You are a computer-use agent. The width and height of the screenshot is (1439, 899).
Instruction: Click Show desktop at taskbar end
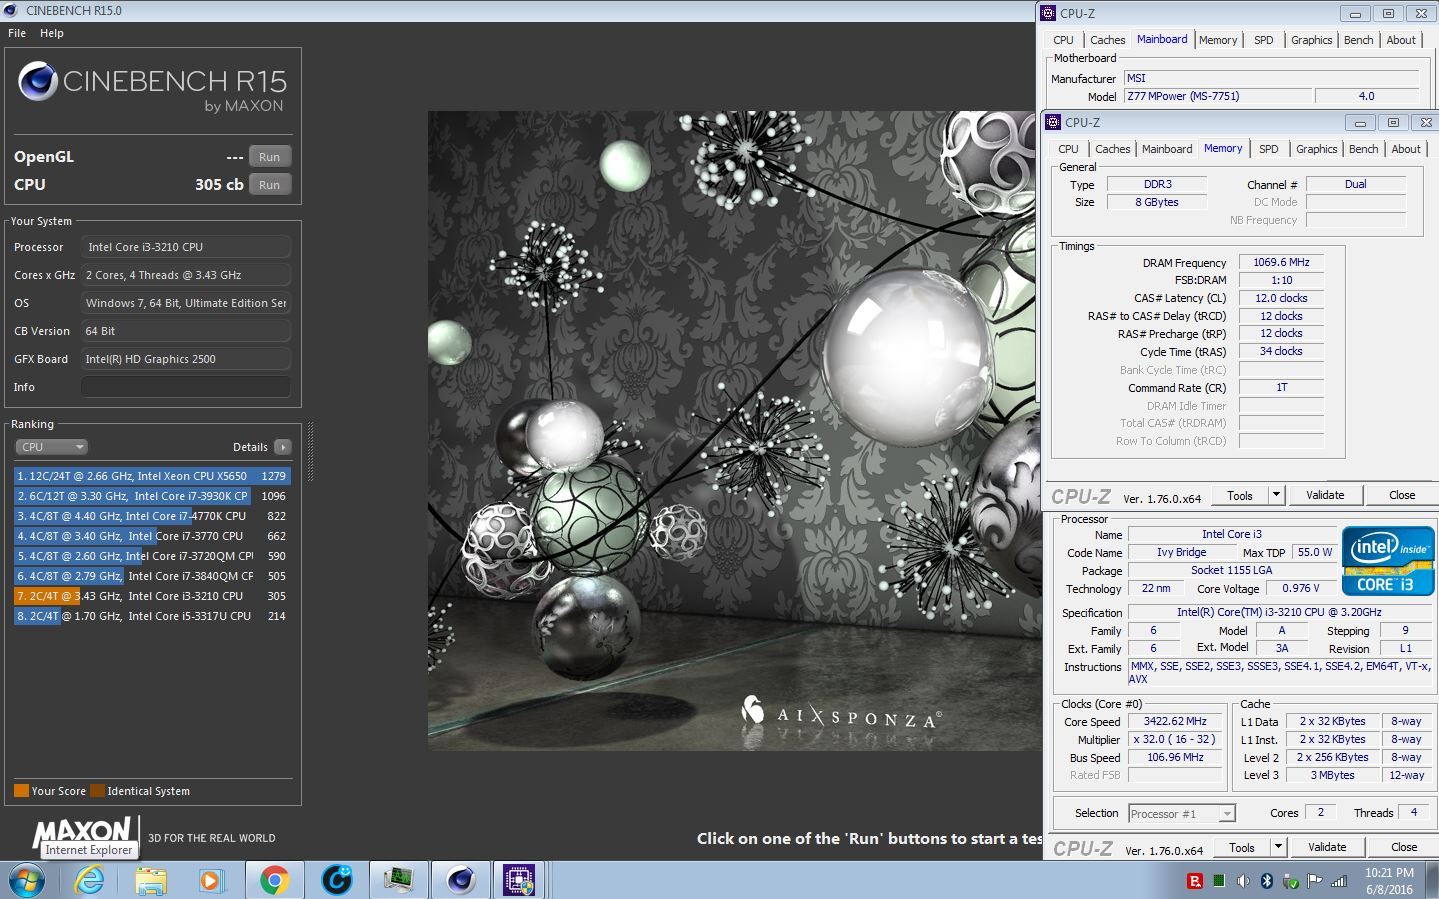coord(1433,880)
